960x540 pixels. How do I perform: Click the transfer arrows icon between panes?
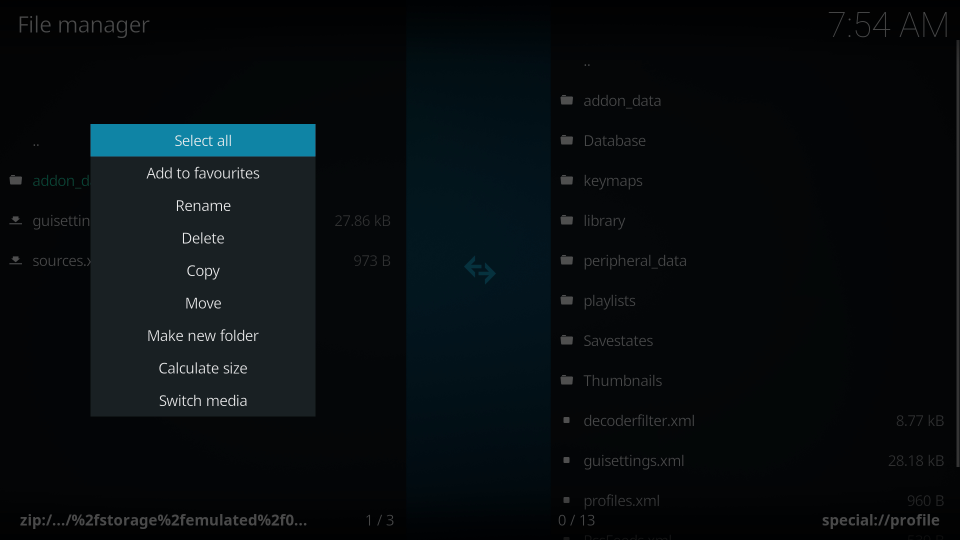click(480, 270)
